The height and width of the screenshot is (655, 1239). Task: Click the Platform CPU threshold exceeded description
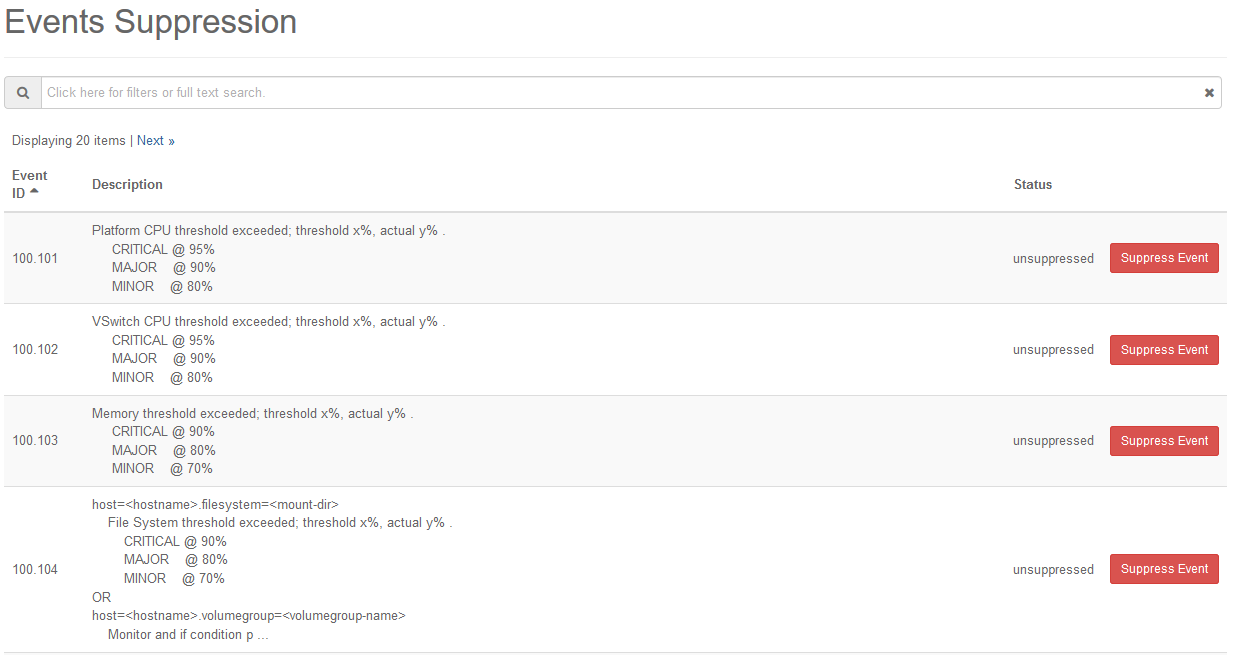(268, 231)
